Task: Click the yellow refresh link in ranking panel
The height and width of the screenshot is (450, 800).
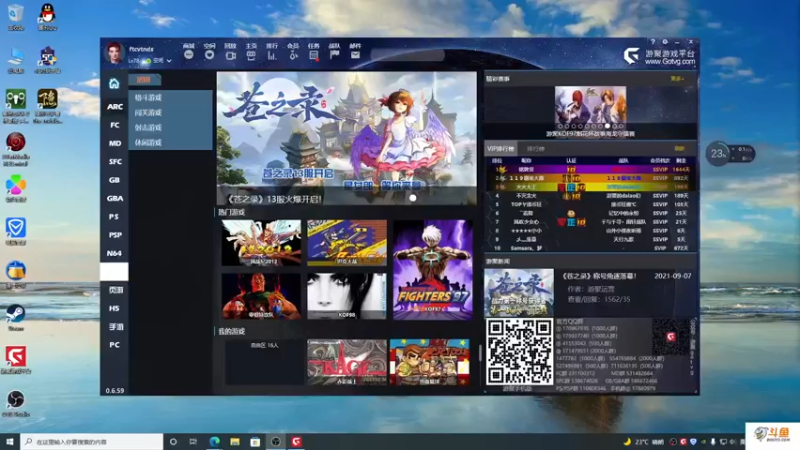Action: click(680, 149)
